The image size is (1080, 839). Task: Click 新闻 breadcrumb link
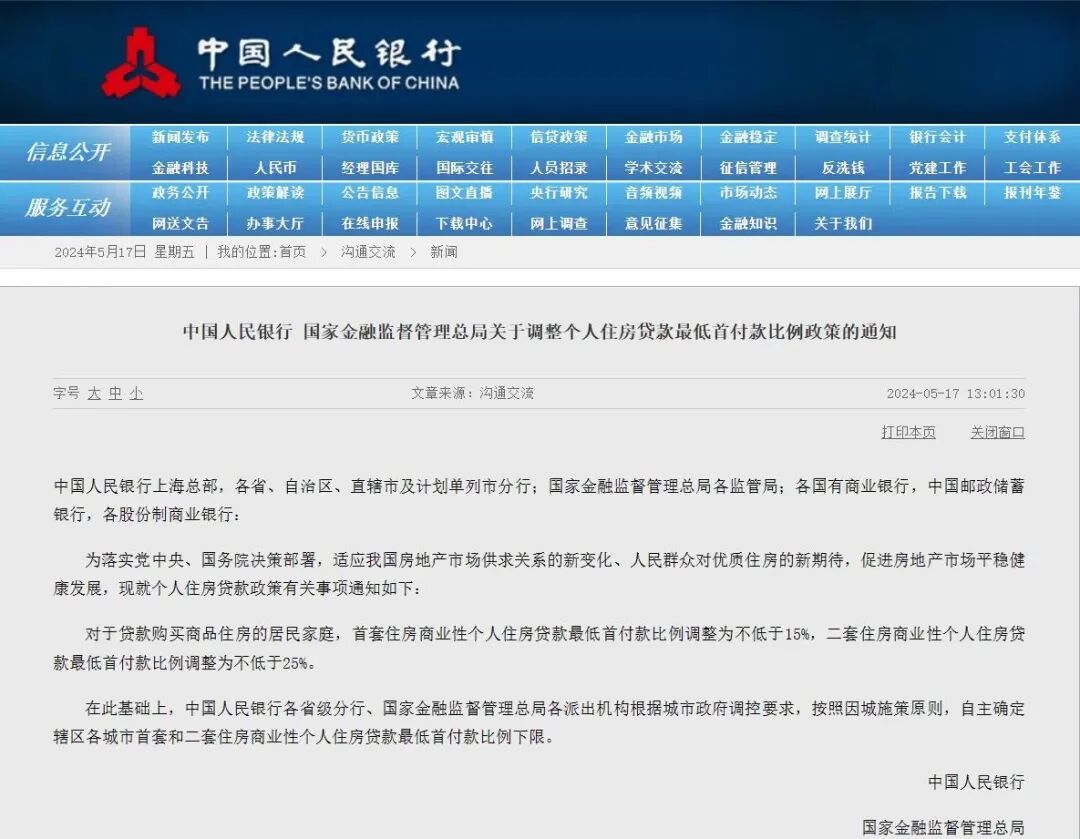point(444,252)
